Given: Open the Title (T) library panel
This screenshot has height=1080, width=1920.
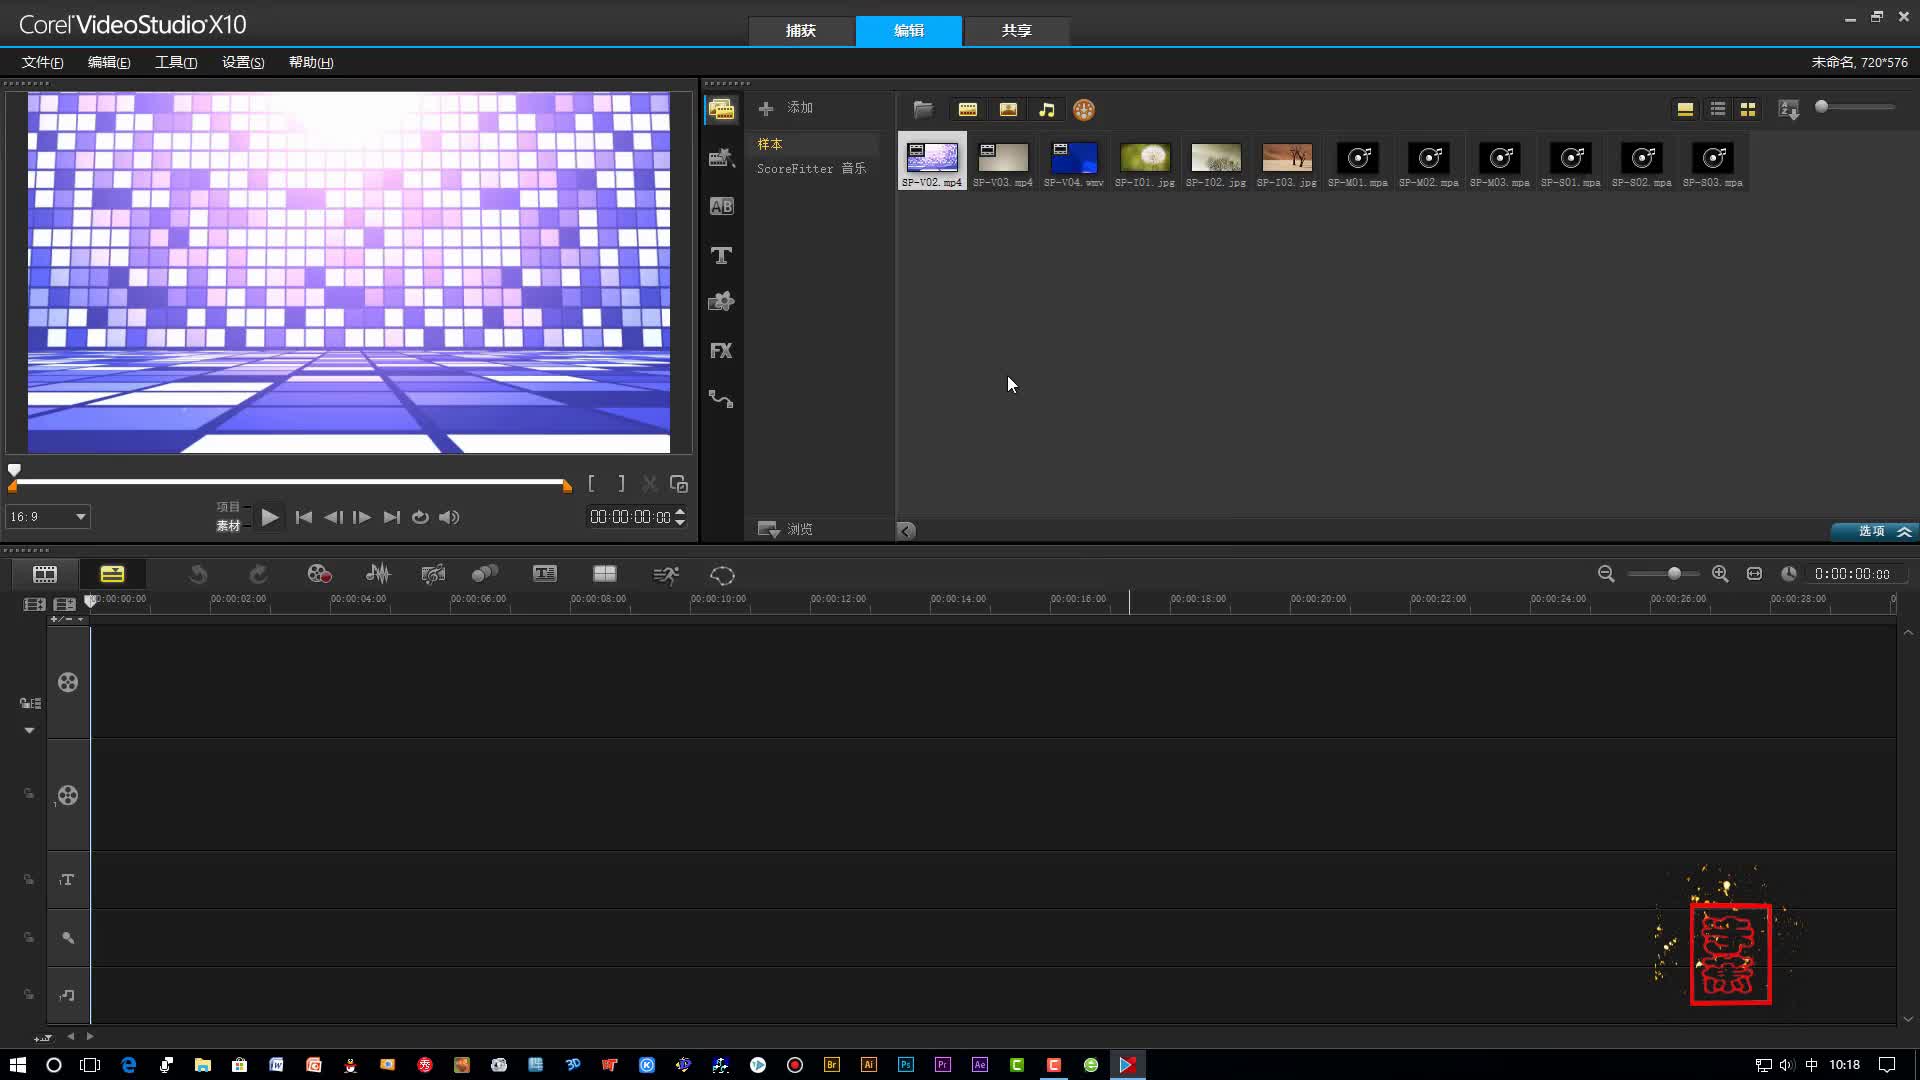Looking at the screenshot, I should (x=721, y=255).
